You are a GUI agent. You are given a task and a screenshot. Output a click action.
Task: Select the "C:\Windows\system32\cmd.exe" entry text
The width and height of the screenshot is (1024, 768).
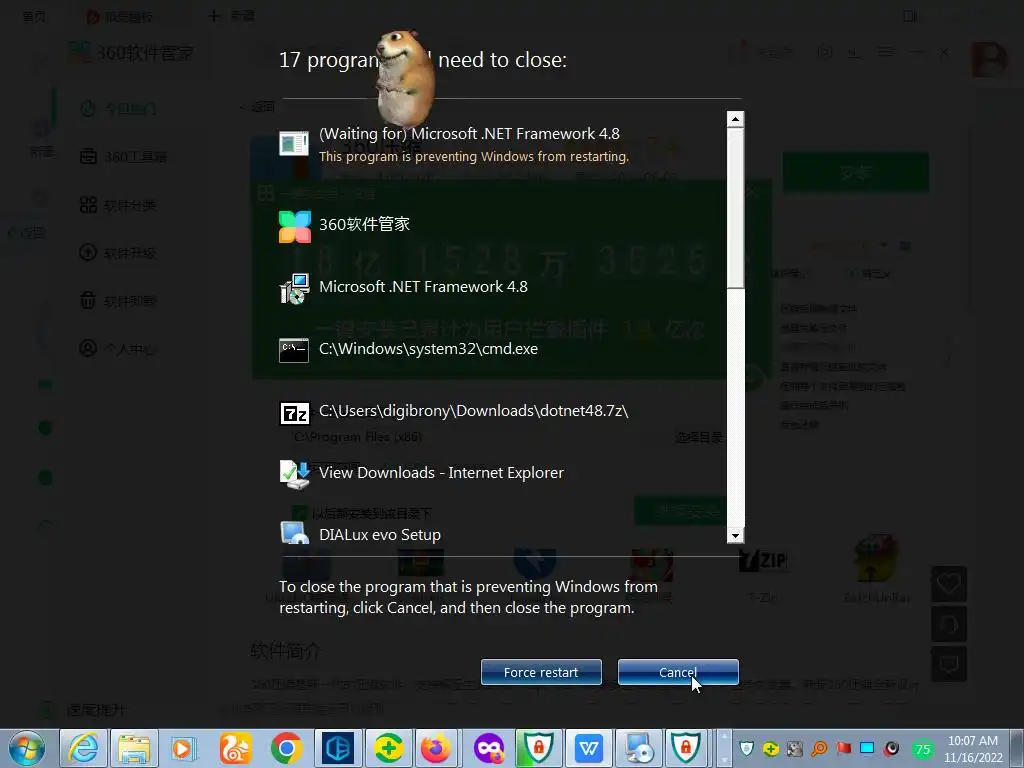pyautogui.click(x=428, y=349)
